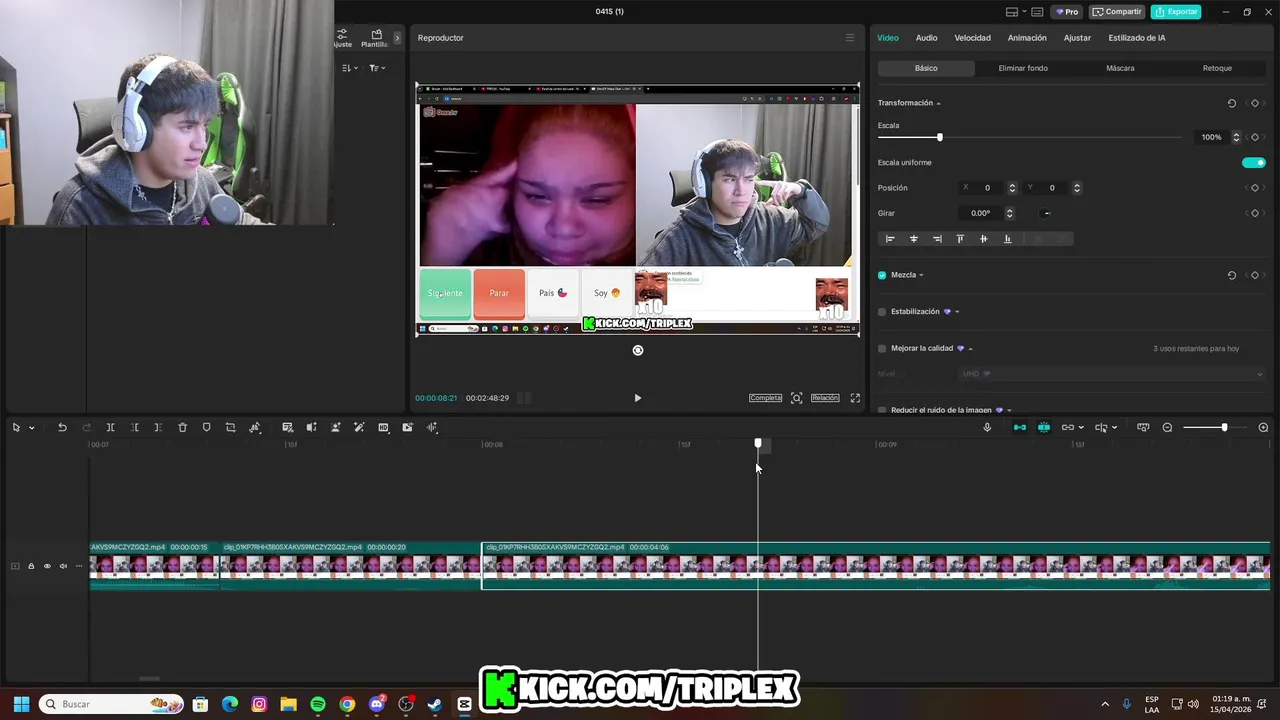Open the Ajustar tab
This screenshot has height=720, width=1280.
click(x=1077, y=38)
